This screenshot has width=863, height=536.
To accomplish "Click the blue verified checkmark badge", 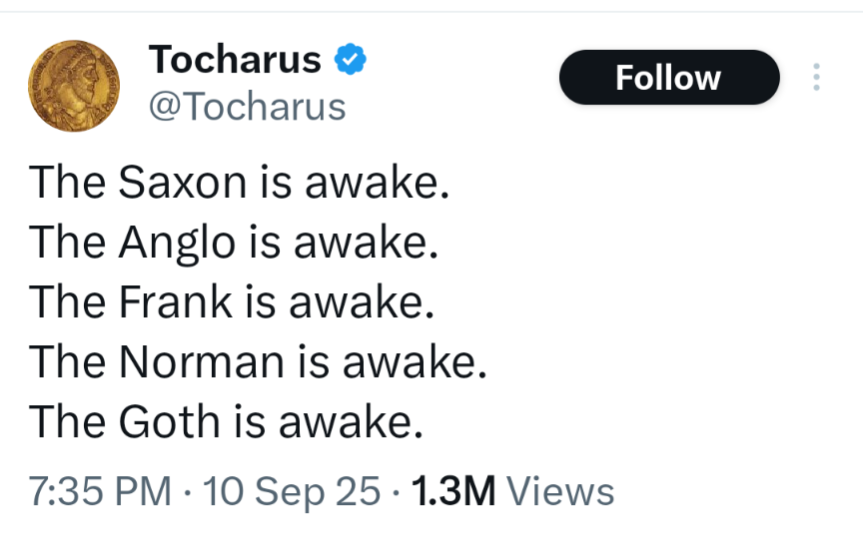I will click(x=351, y=59).
